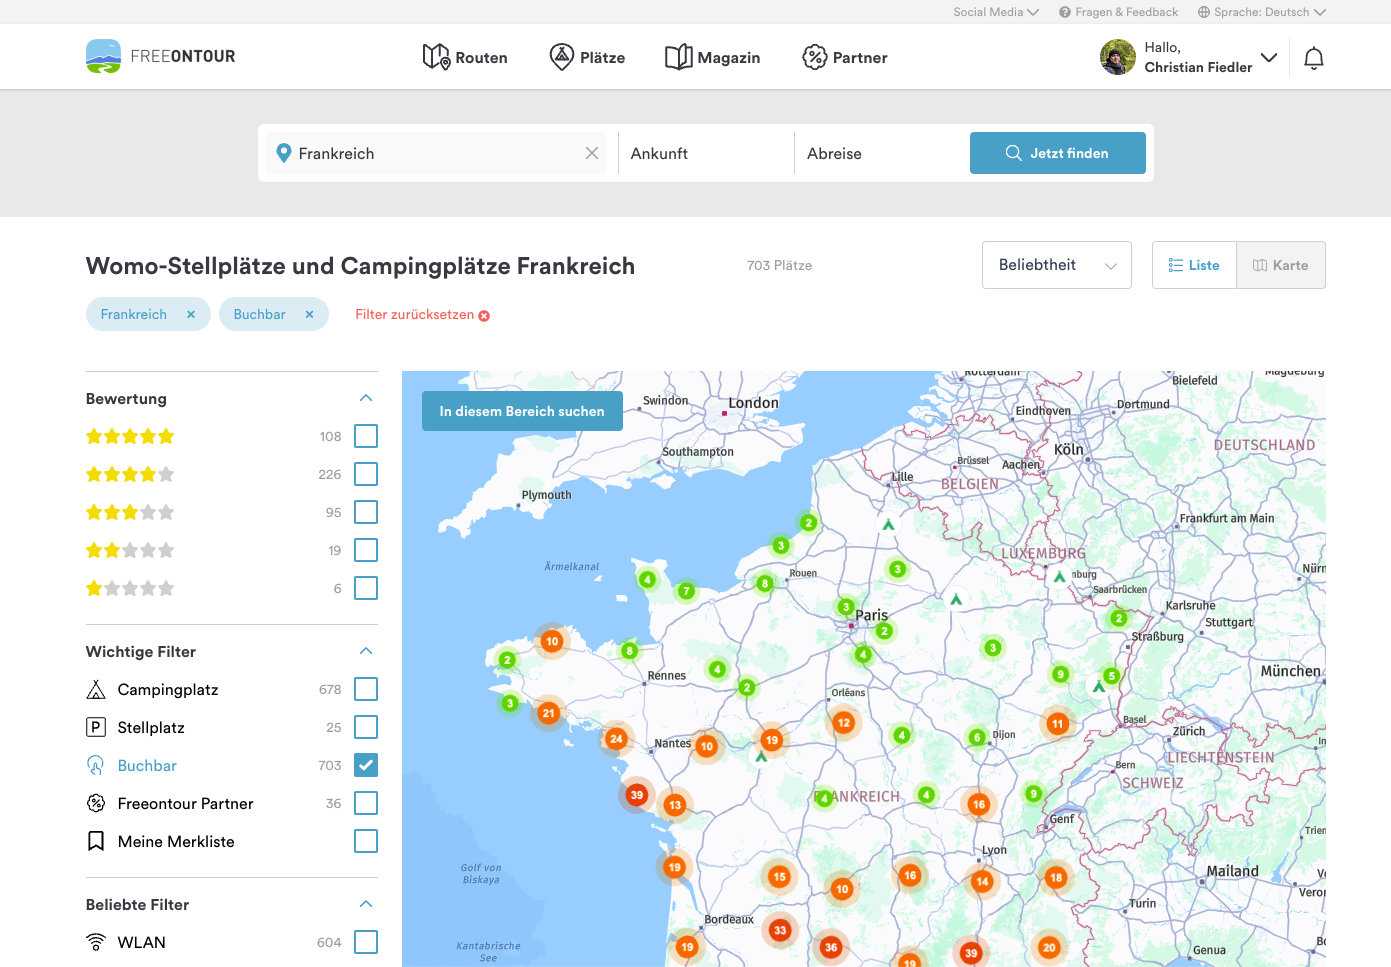Click the Ankunft date field
This screenshot has height=967, width=1391.
pos(706,153)
